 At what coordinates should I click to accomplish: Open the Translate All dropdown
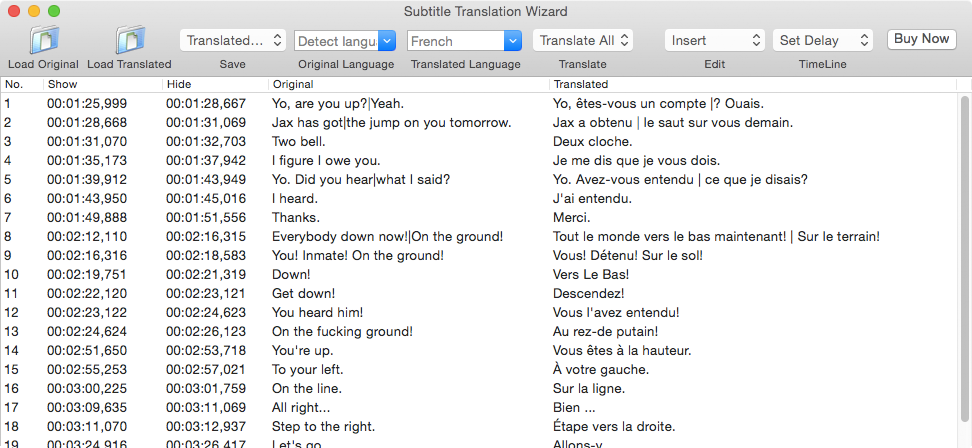pos(583,40)
